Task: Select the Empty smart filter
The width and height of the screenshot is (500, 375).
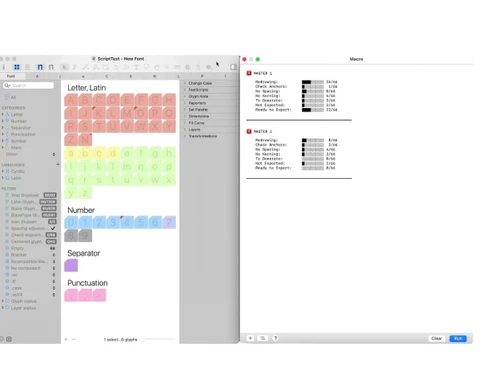Action: click(x=29, y=248)
